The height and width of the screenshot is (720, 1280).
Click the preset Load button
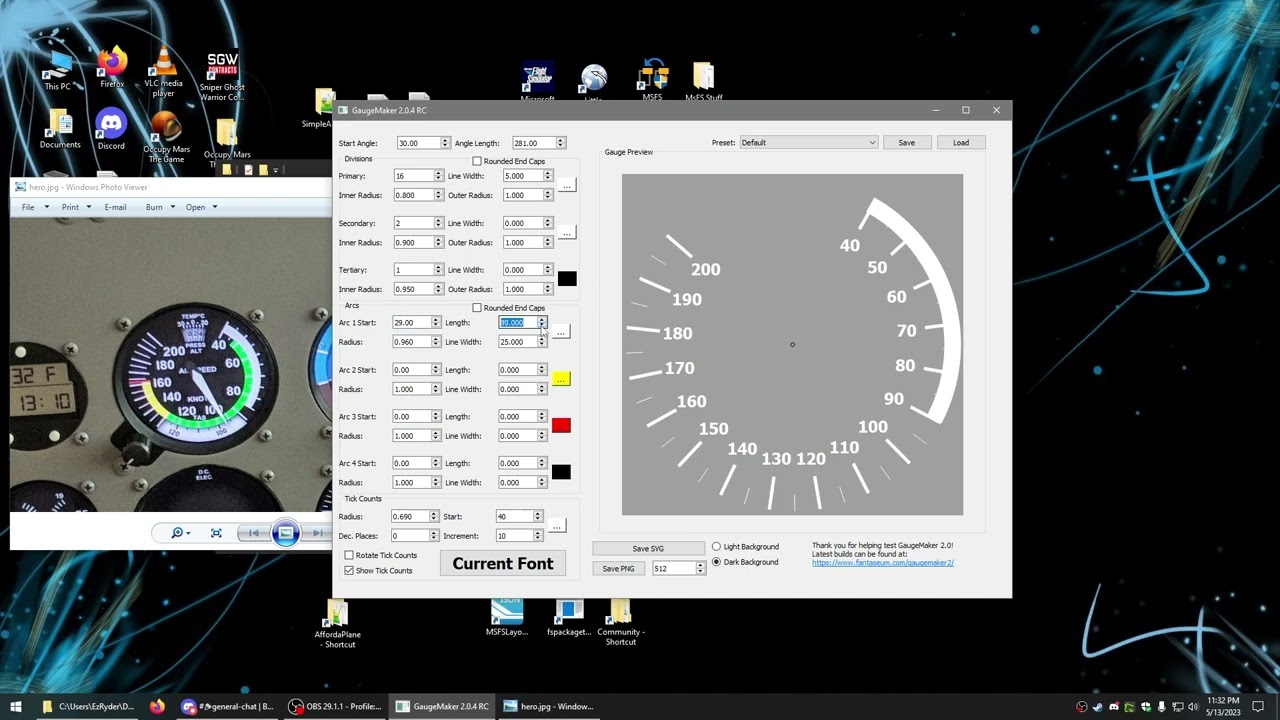click(960, 143)
